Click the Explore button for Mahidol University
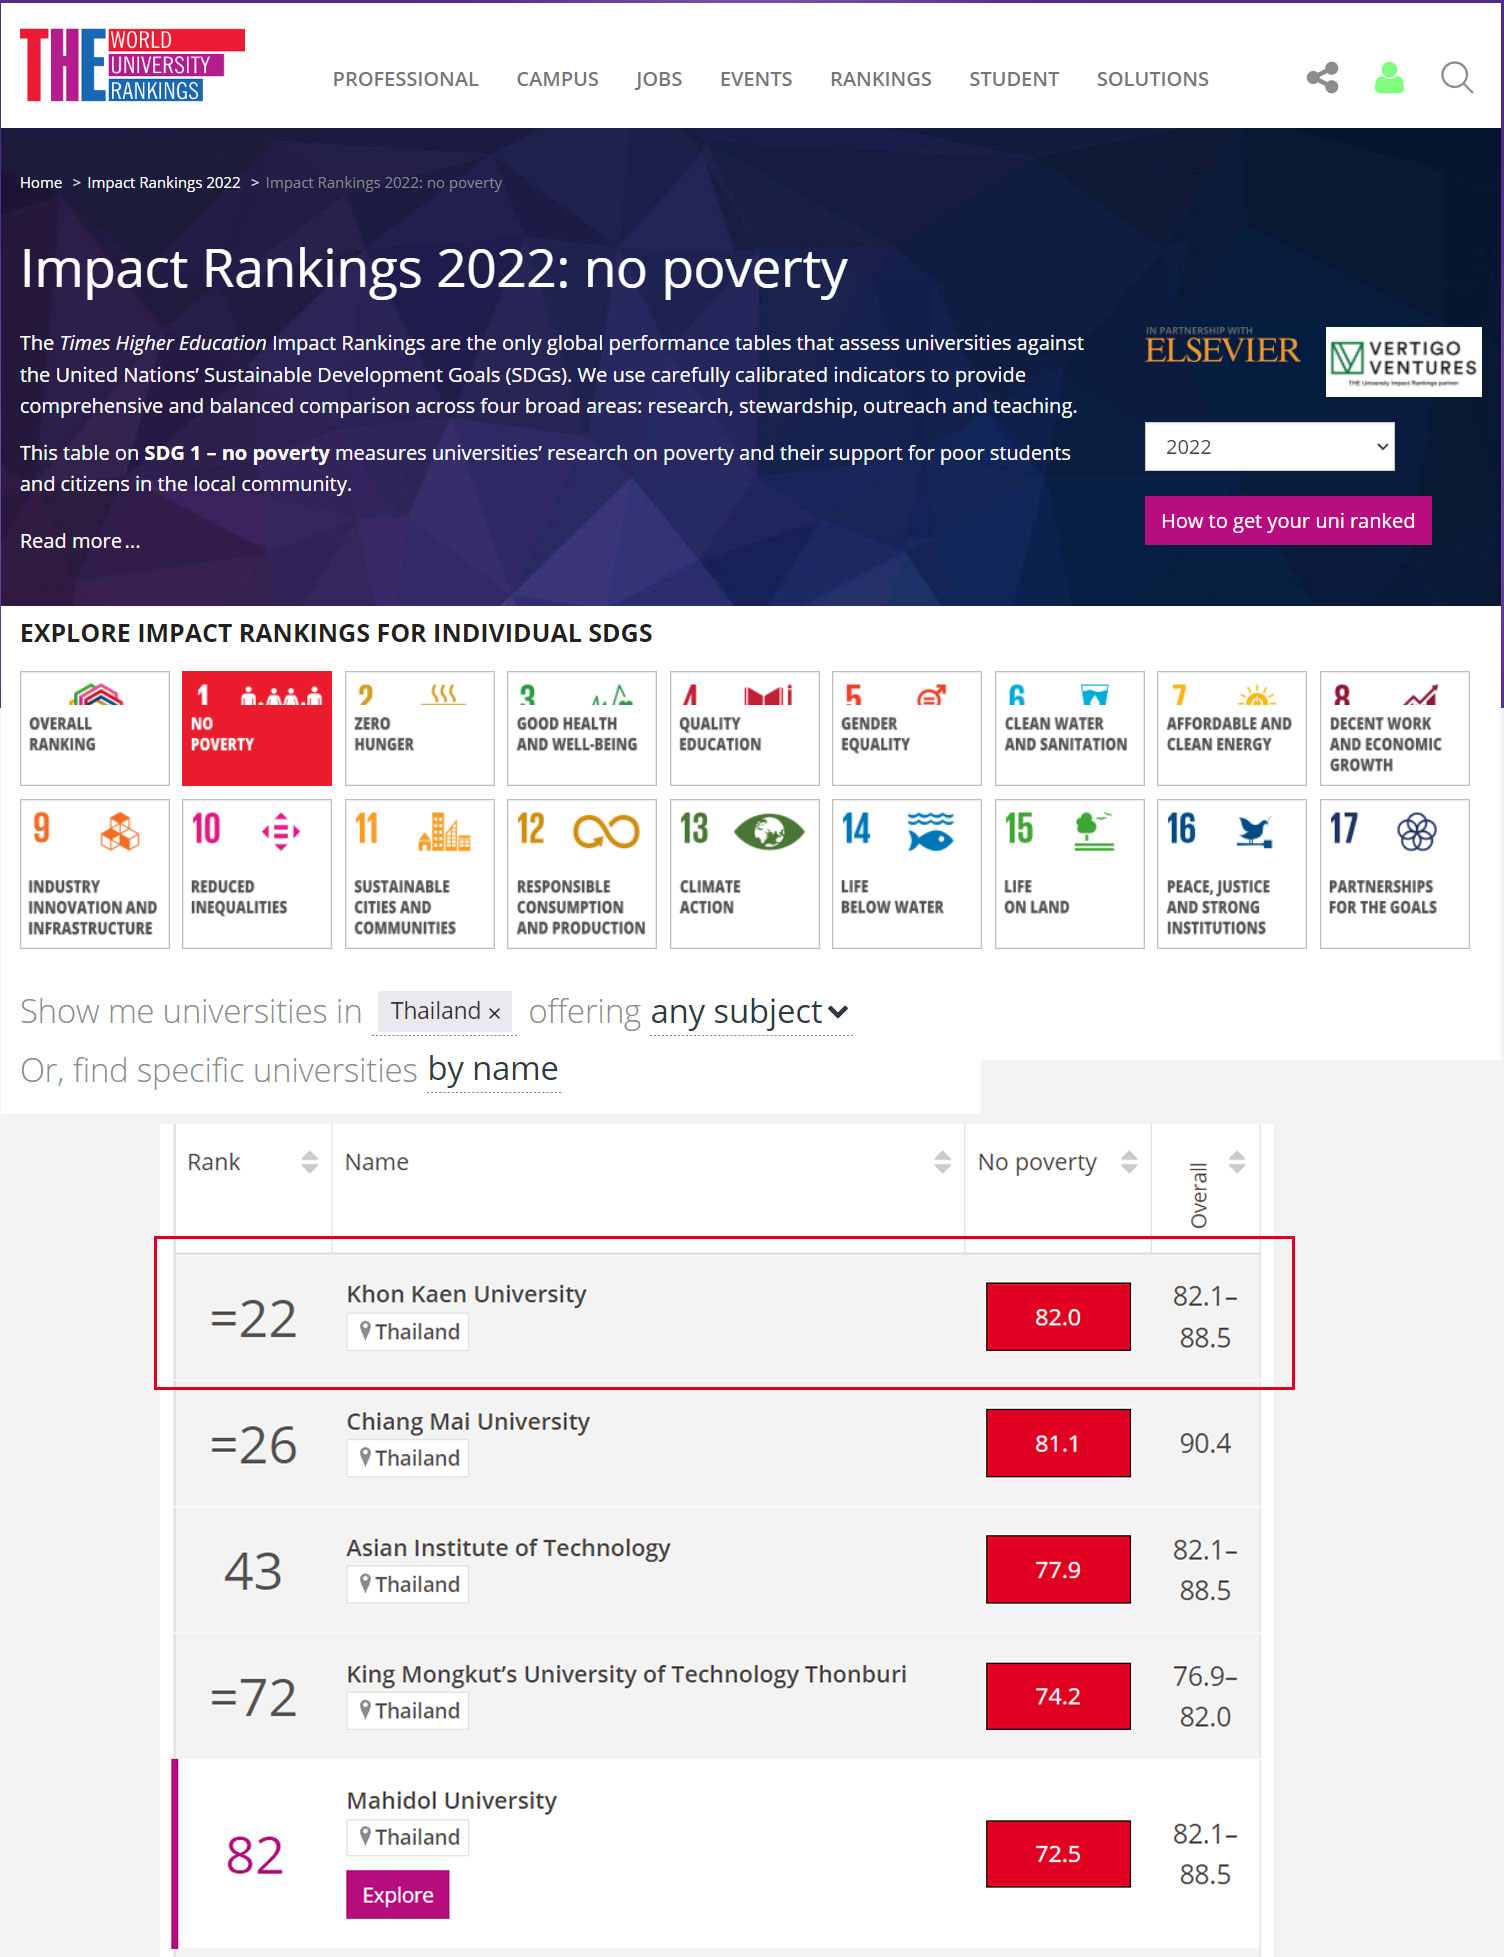The height and width of the screenshot is (1957, 1504). tap(398, 1895)
